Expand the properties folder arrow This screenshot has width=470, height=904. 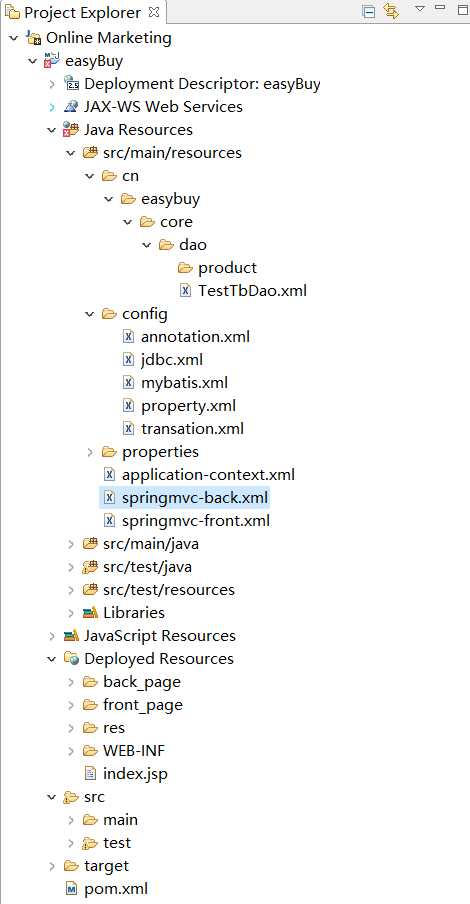click(x=90, y=452)
